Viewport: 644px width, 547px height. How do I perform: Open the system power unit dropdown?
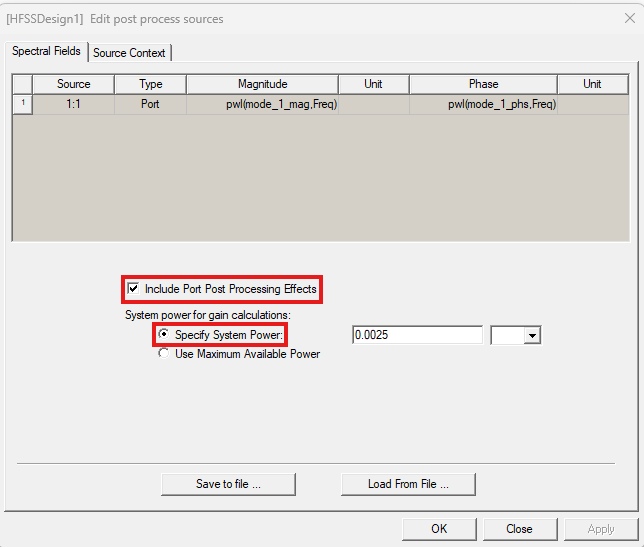click(x=531, y=336)
